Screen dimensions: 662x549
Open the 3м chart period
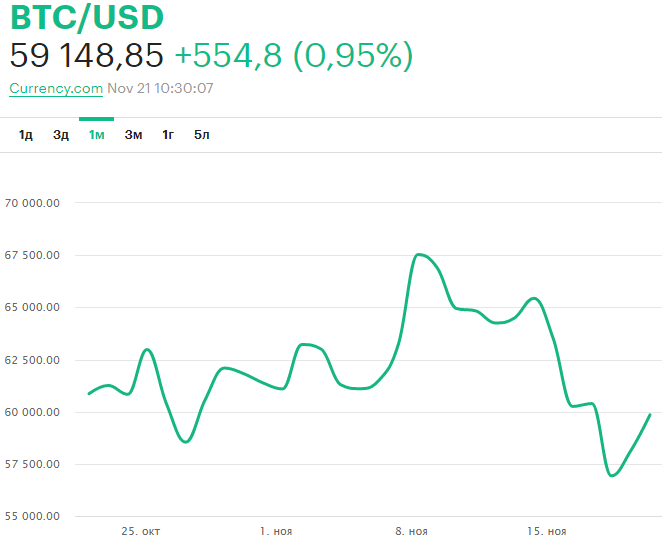tap(133, 135)
